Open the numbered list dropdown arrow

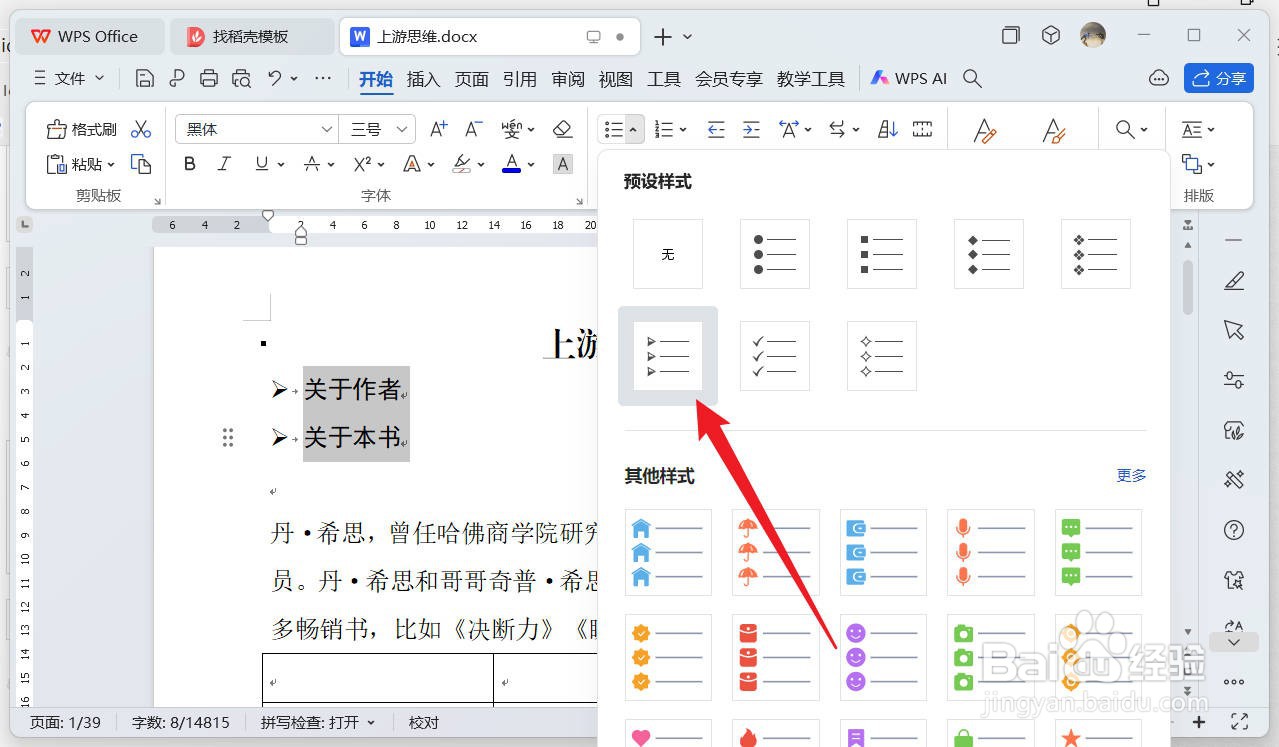(x=684, y=128)
